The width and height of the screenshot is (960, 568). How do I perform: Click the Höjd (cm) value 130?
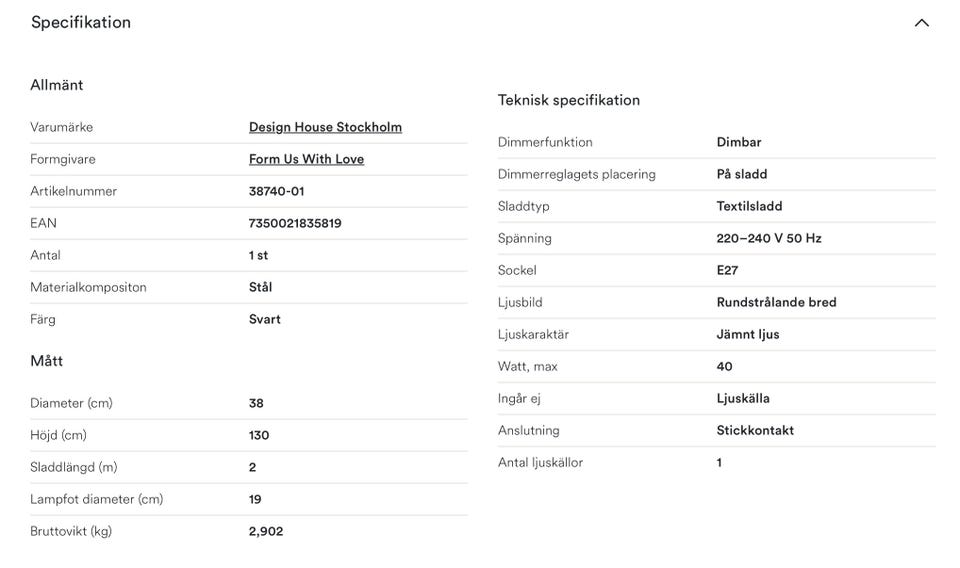coord(259,435)
